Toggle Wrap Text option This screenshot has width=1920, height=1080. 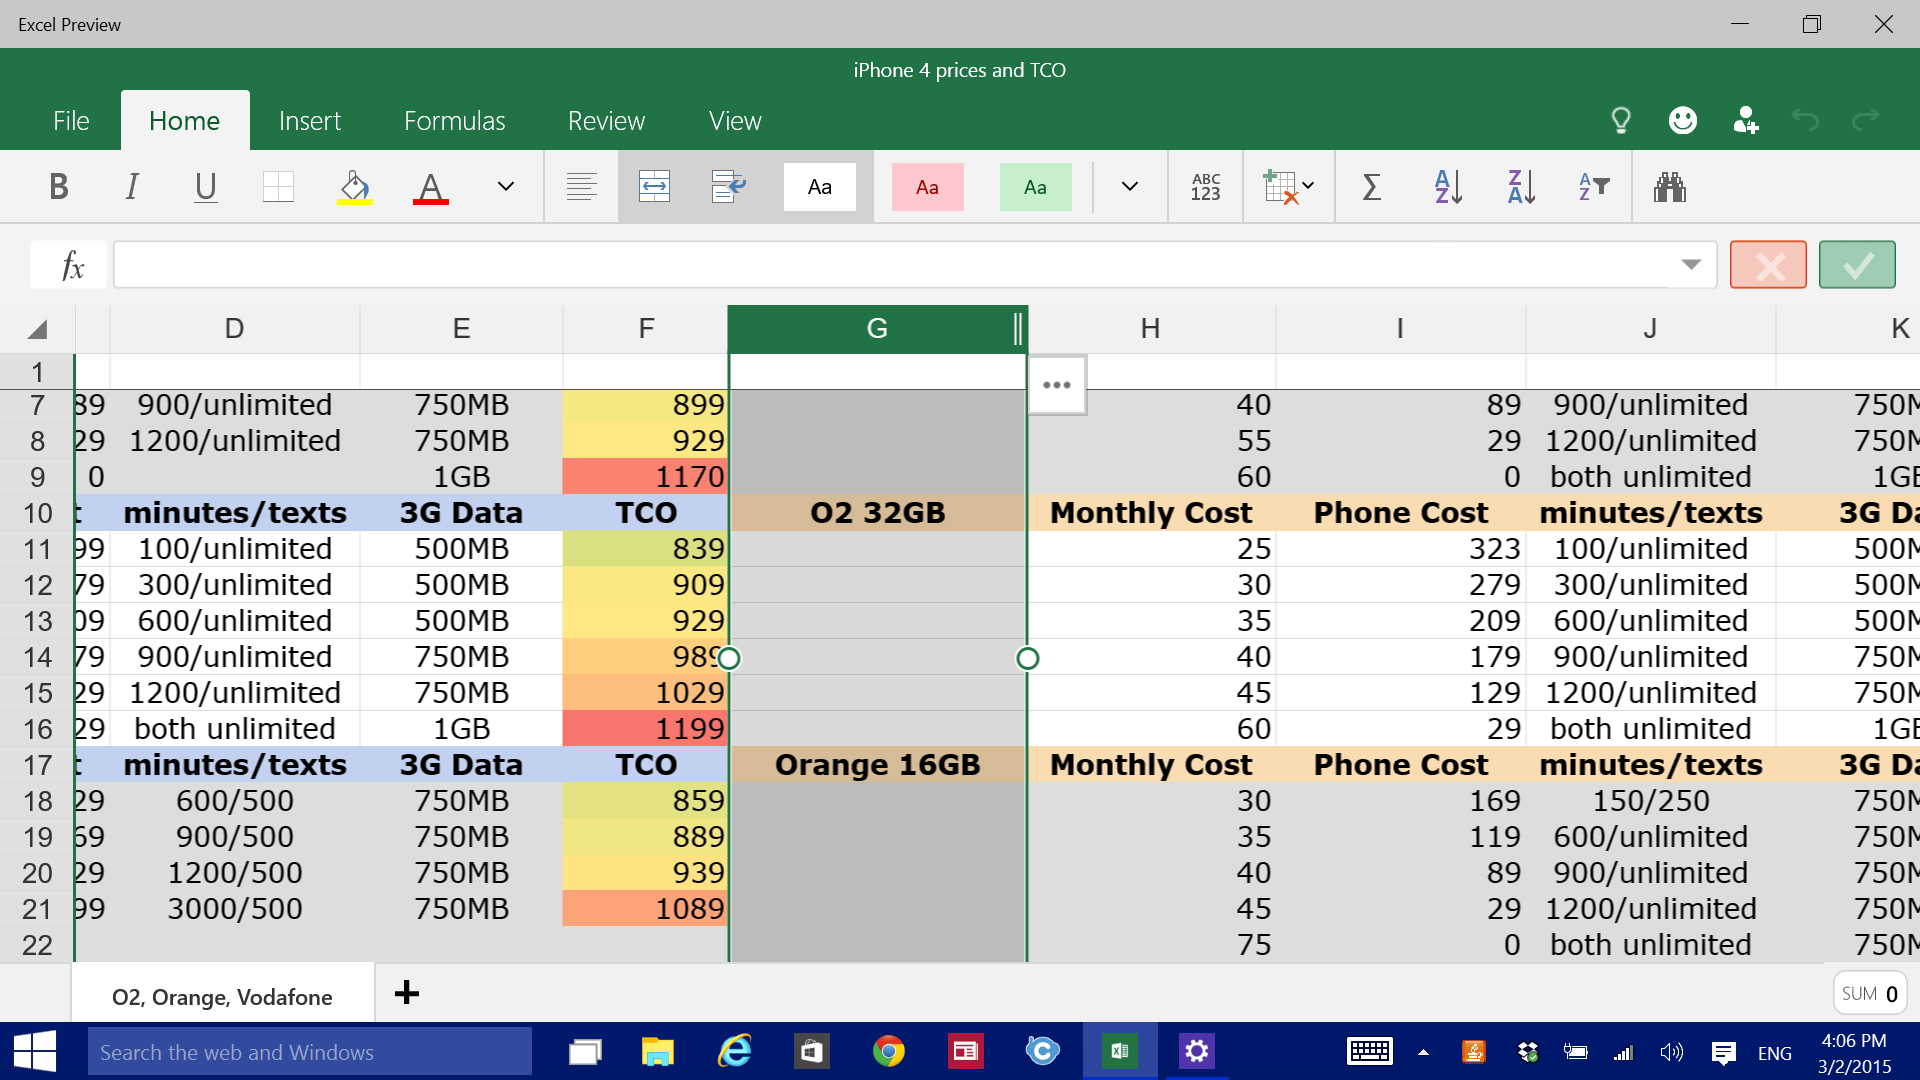(729, 187)
